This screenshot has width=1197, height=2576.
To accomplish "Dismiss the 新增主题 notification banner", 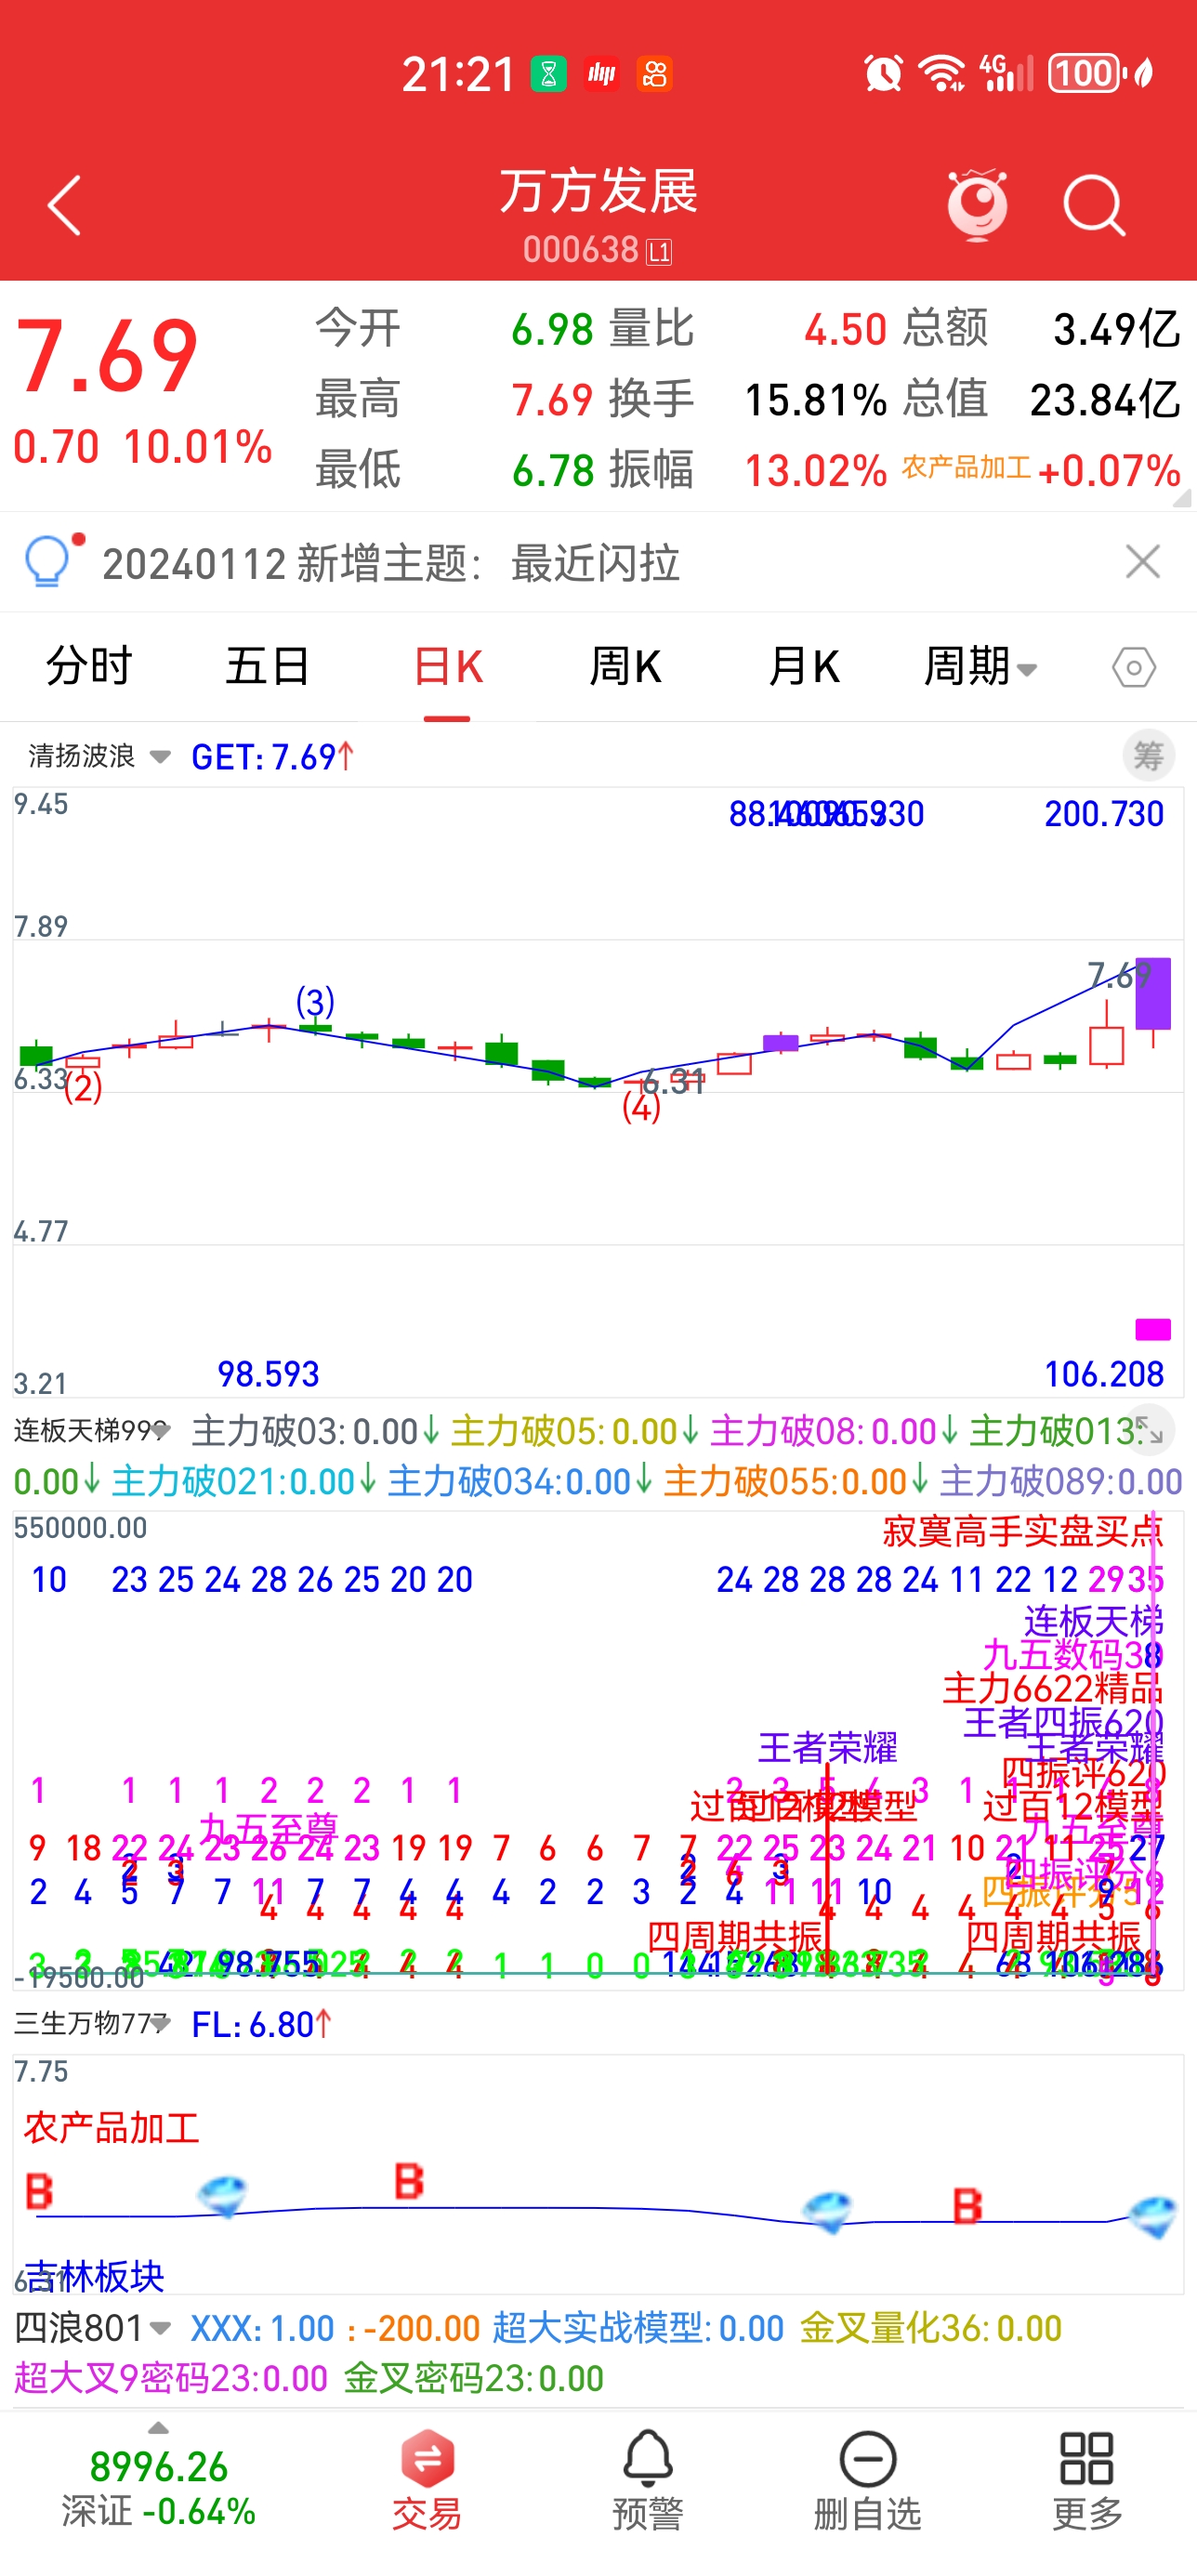I will pyautogui.click(x=1142, y=562).
